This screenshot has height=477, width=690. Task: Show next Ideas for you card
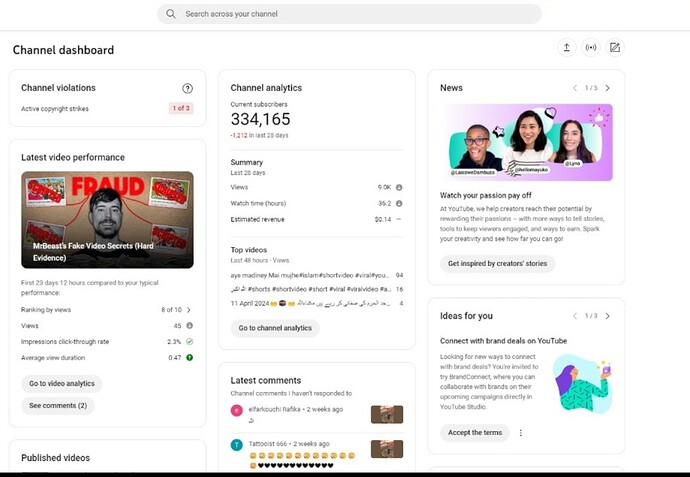point(607,316)
